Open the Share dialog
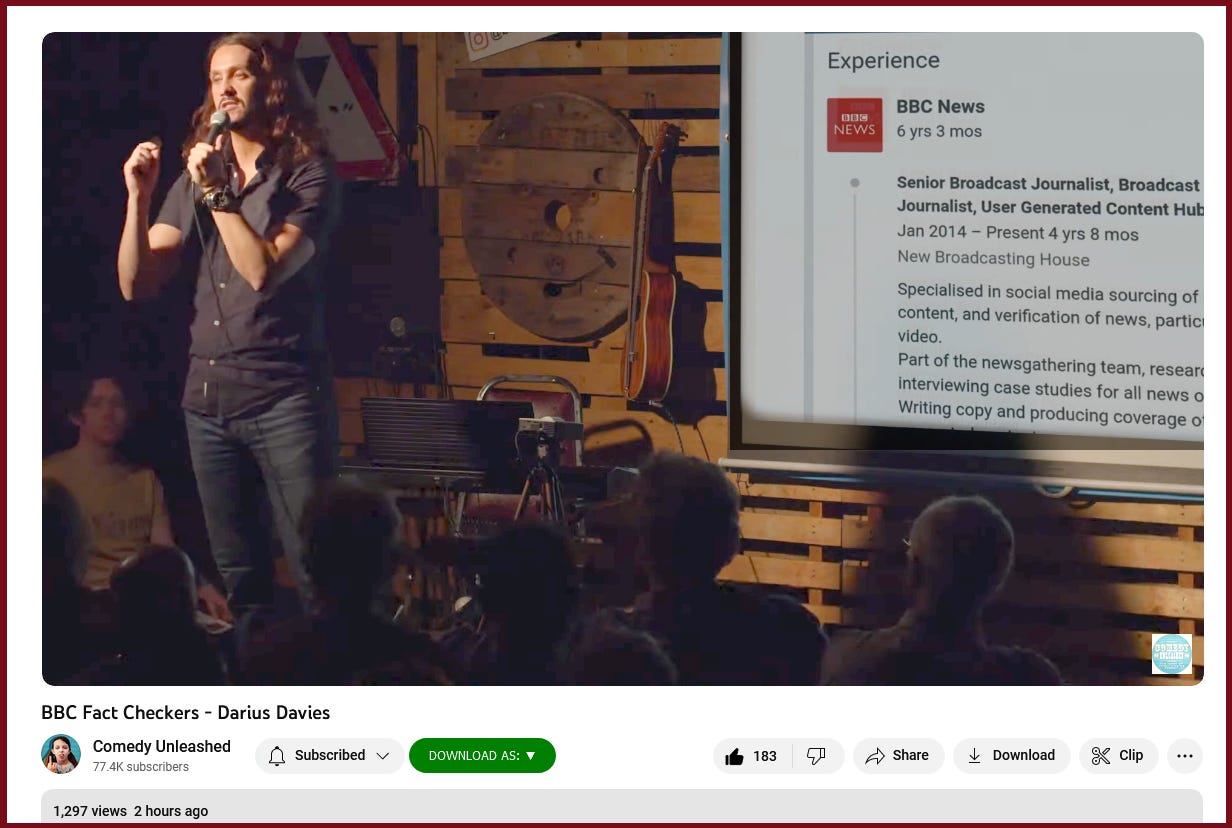 click(898, 756)
